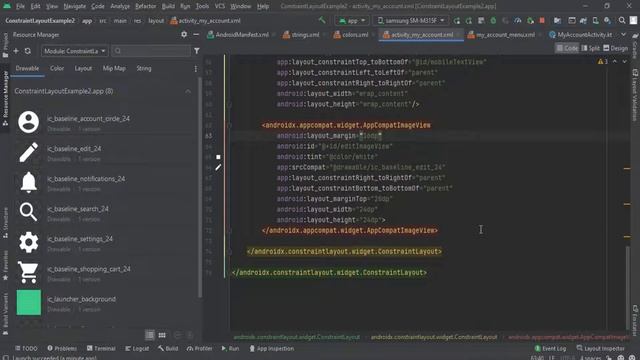Open the Terminal tool window

point(101,349)
